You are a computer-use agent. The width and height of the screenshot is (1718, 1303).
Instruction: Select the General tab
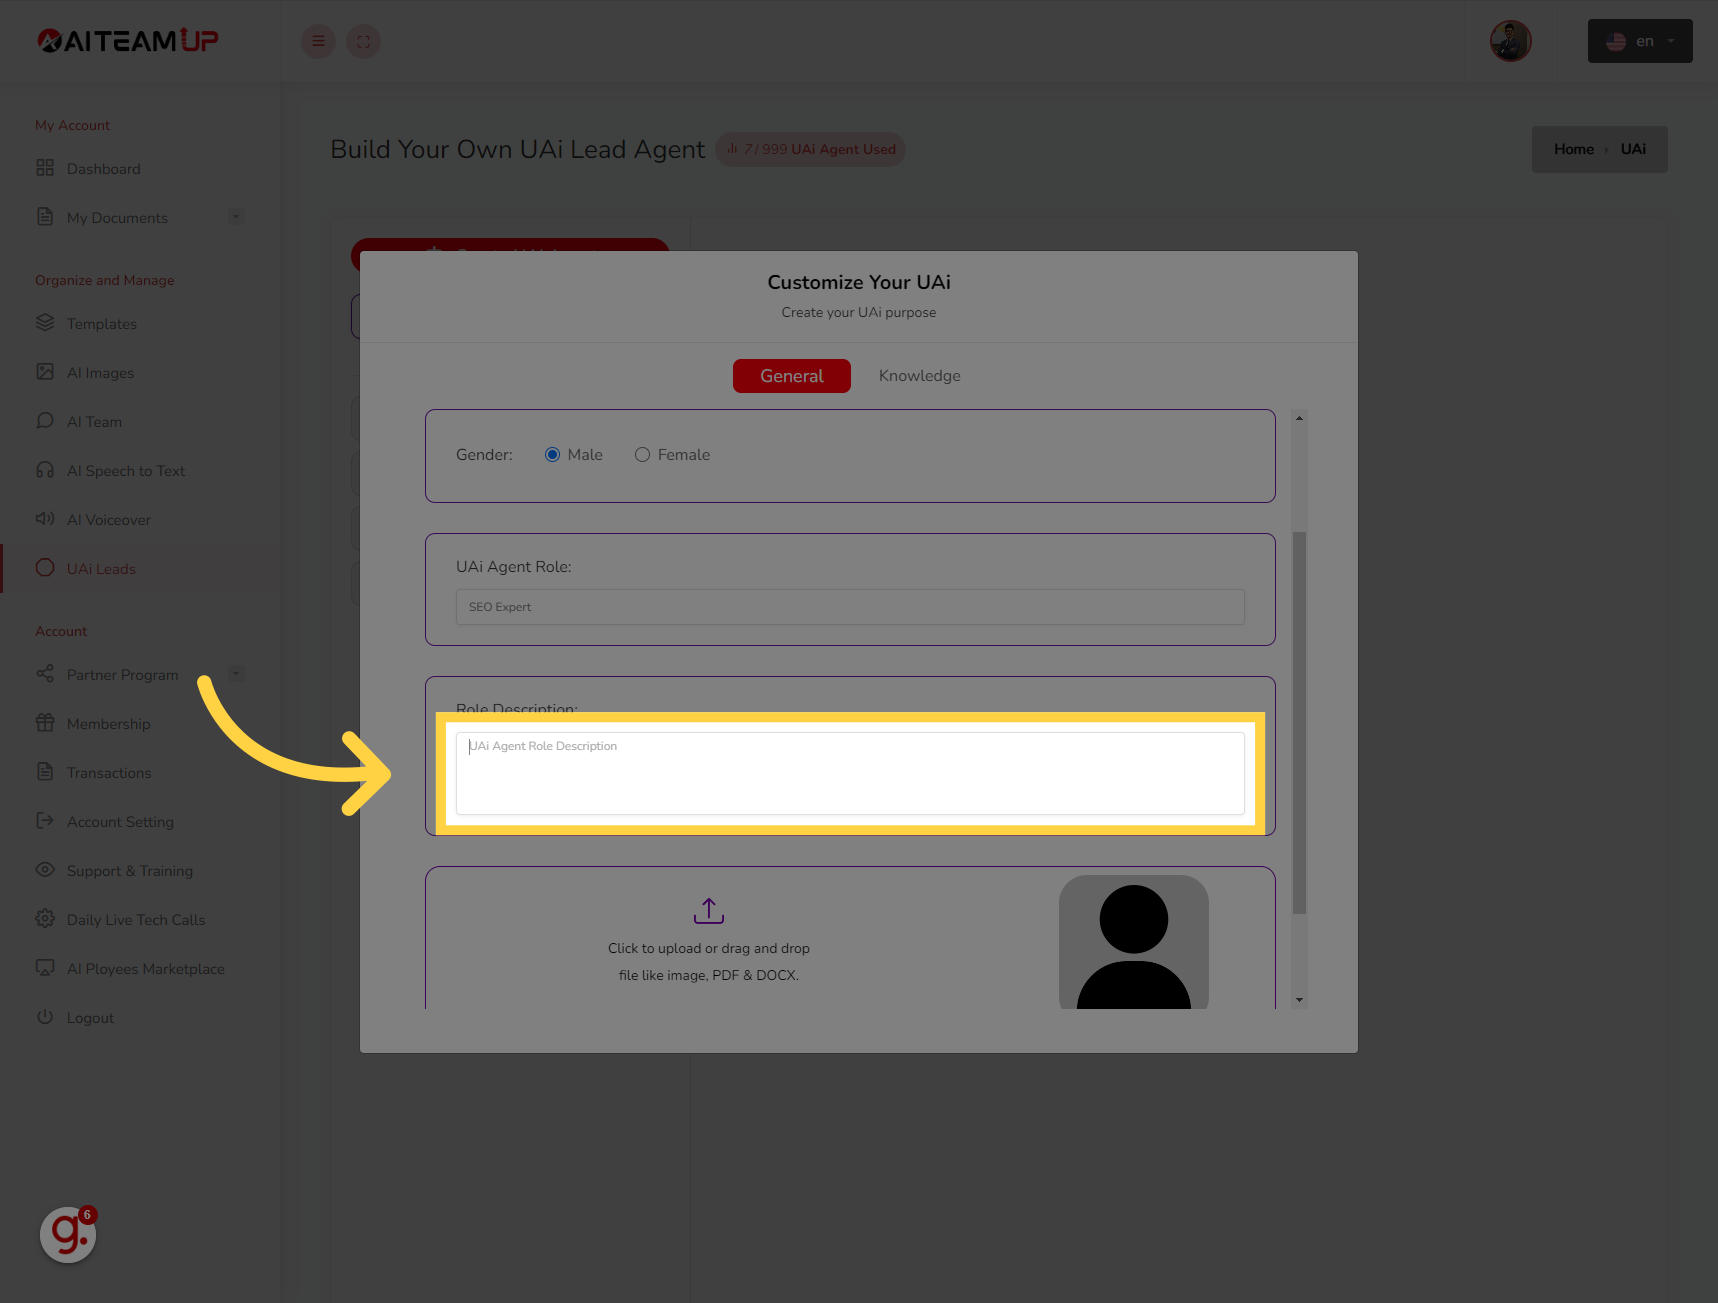791,375
